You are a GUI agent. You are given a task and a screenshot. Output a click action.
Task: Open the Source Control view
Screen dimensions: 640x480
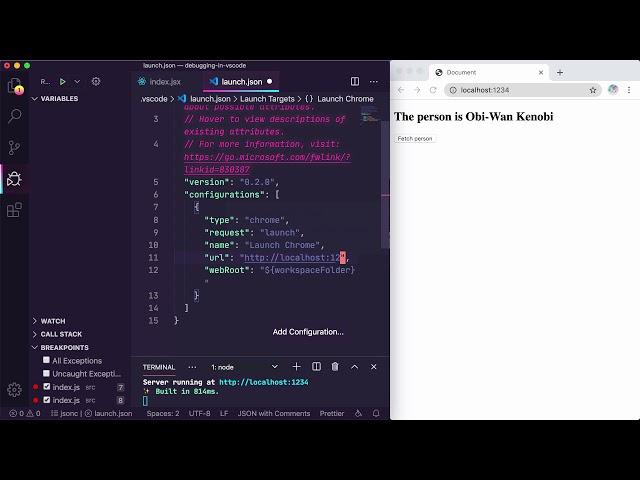pos(15,147)
